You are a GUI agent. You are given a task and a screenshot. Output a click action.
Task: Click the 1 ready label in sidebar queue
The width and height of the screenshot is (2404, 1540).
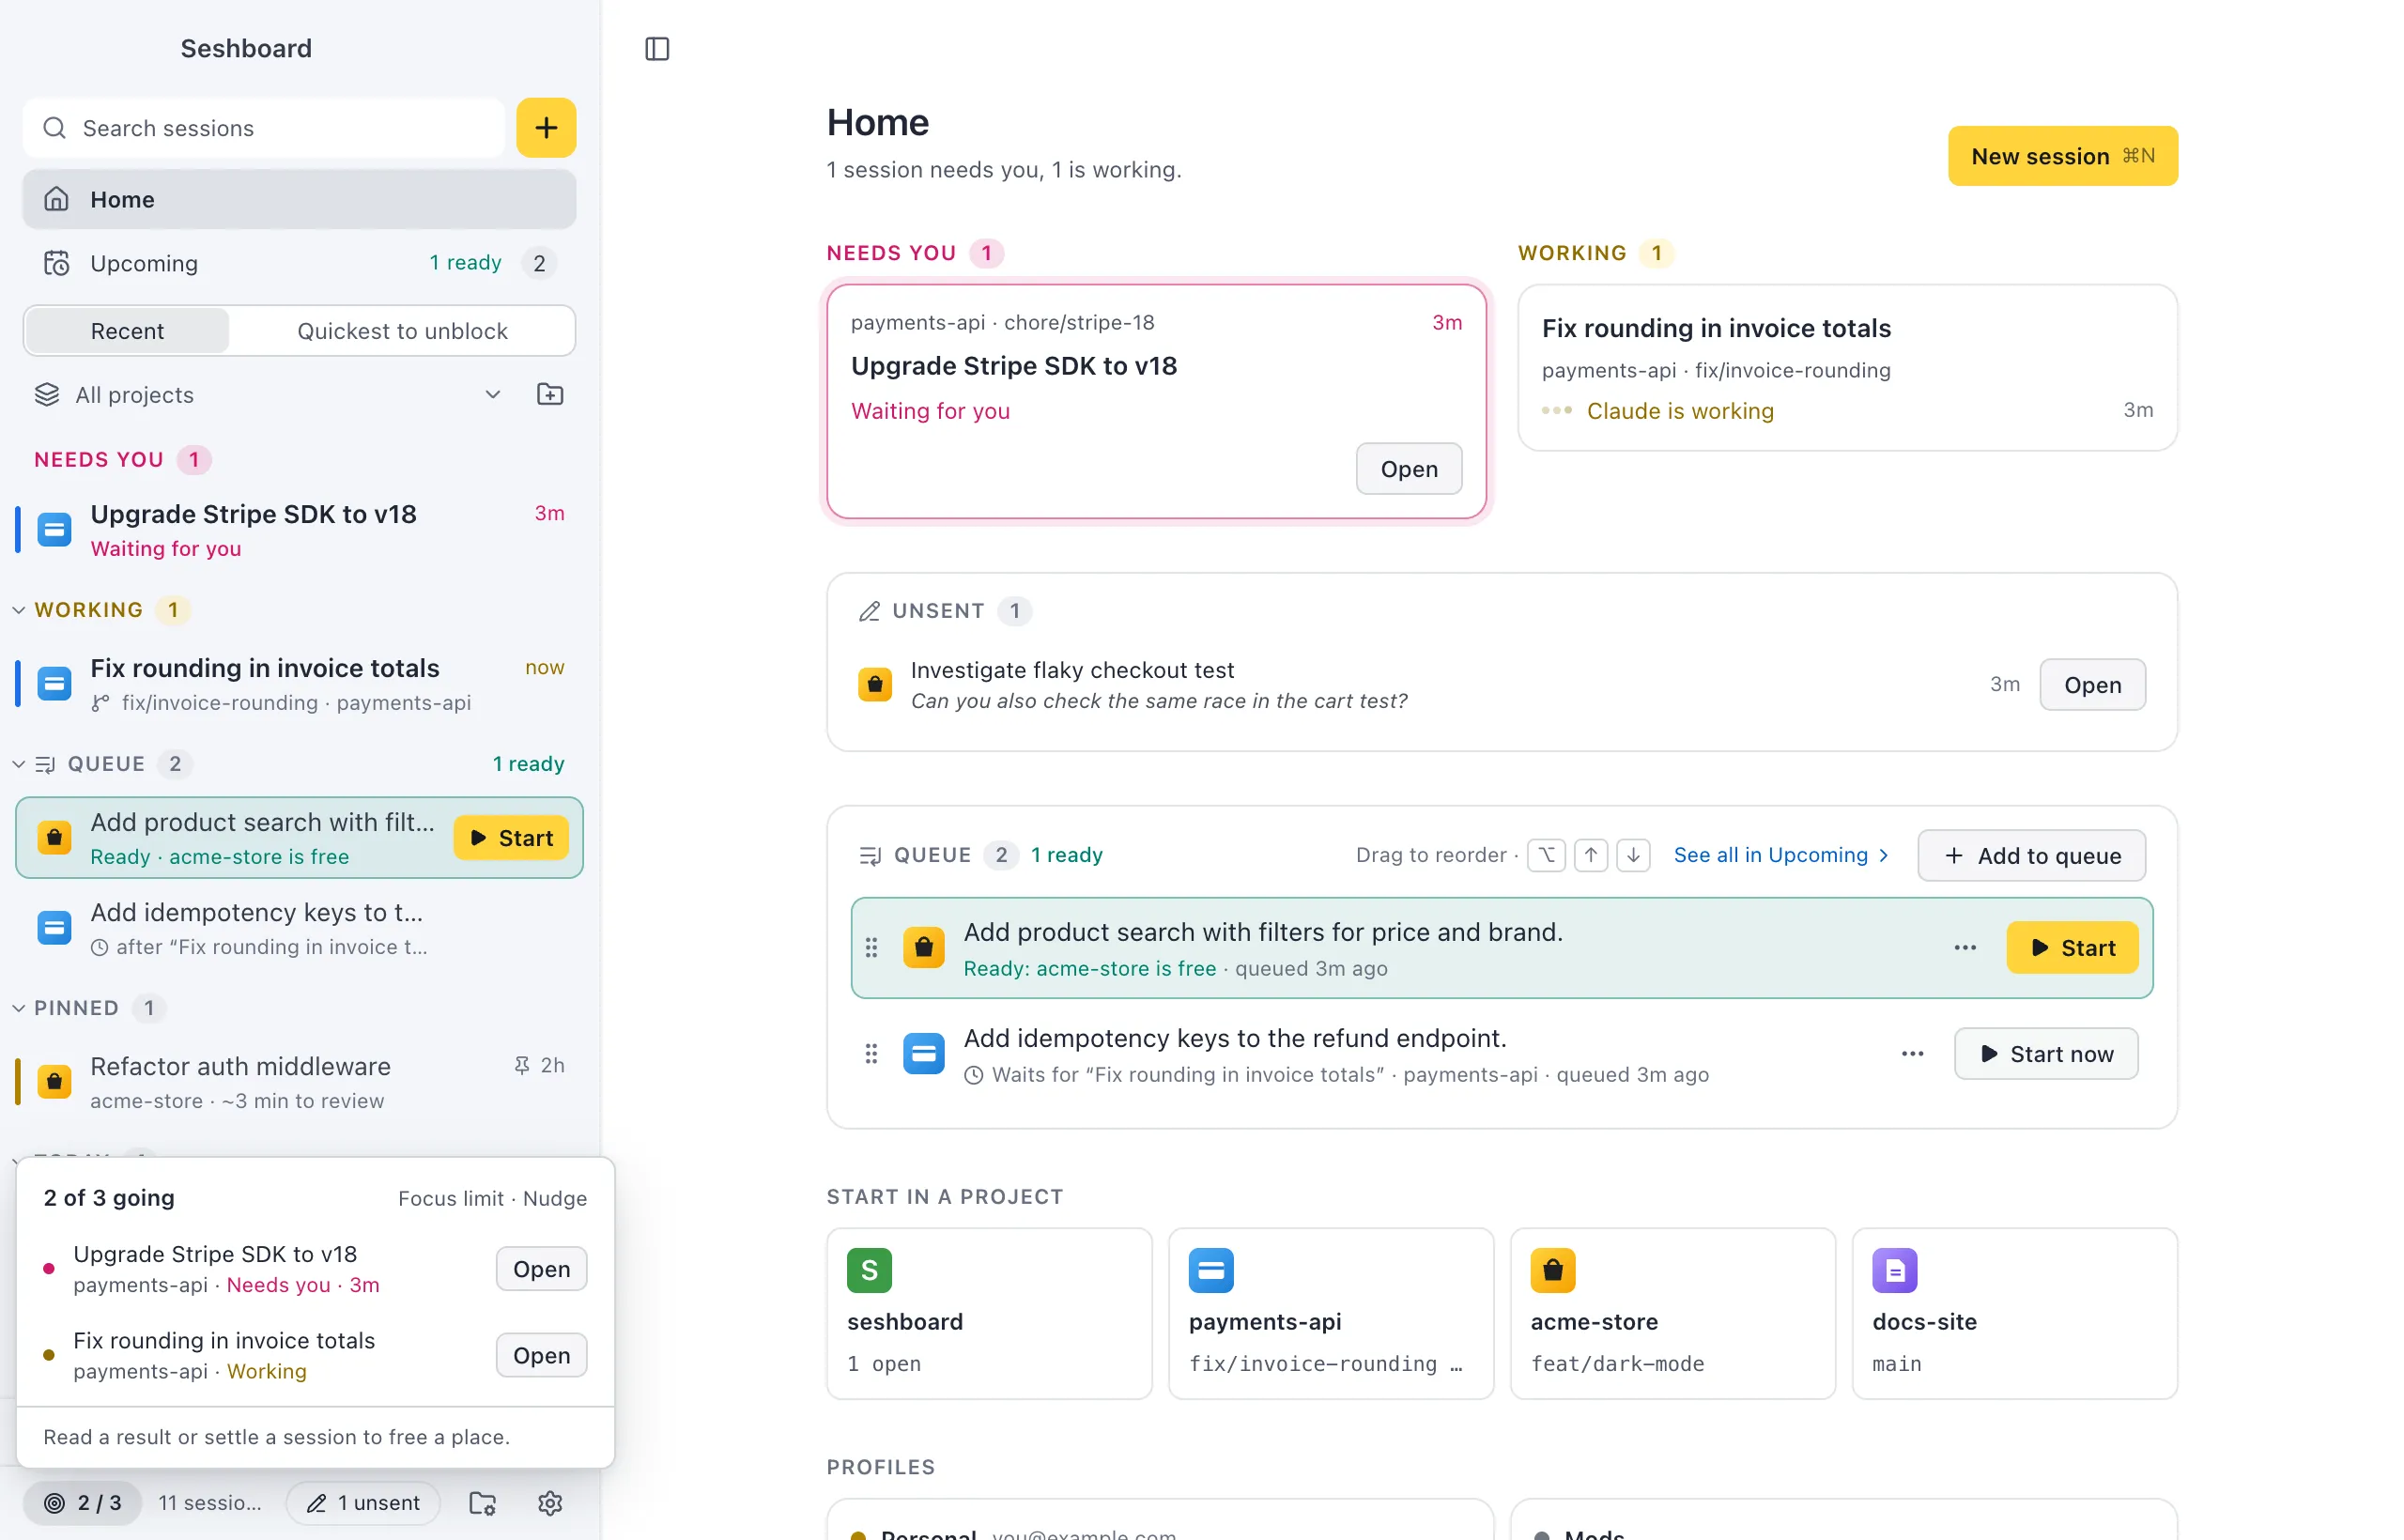[x=528, y=763]
